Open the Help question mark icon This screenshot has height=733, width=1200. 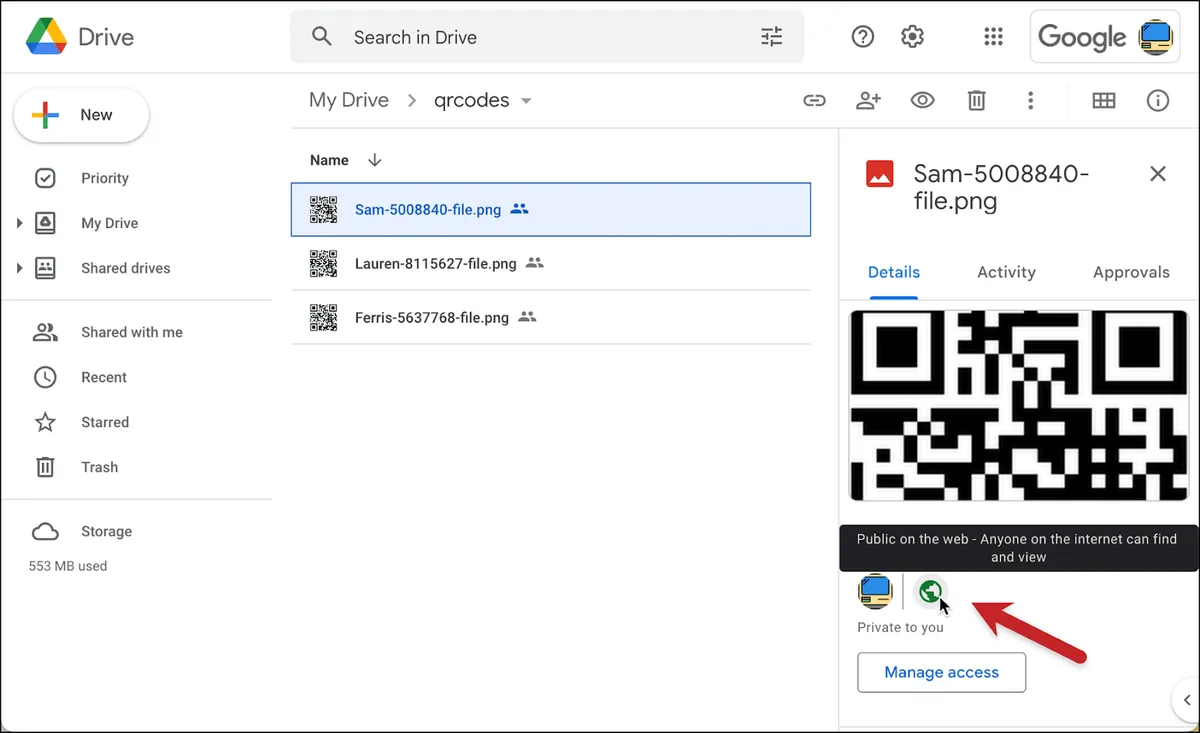[x=862, y=37]
